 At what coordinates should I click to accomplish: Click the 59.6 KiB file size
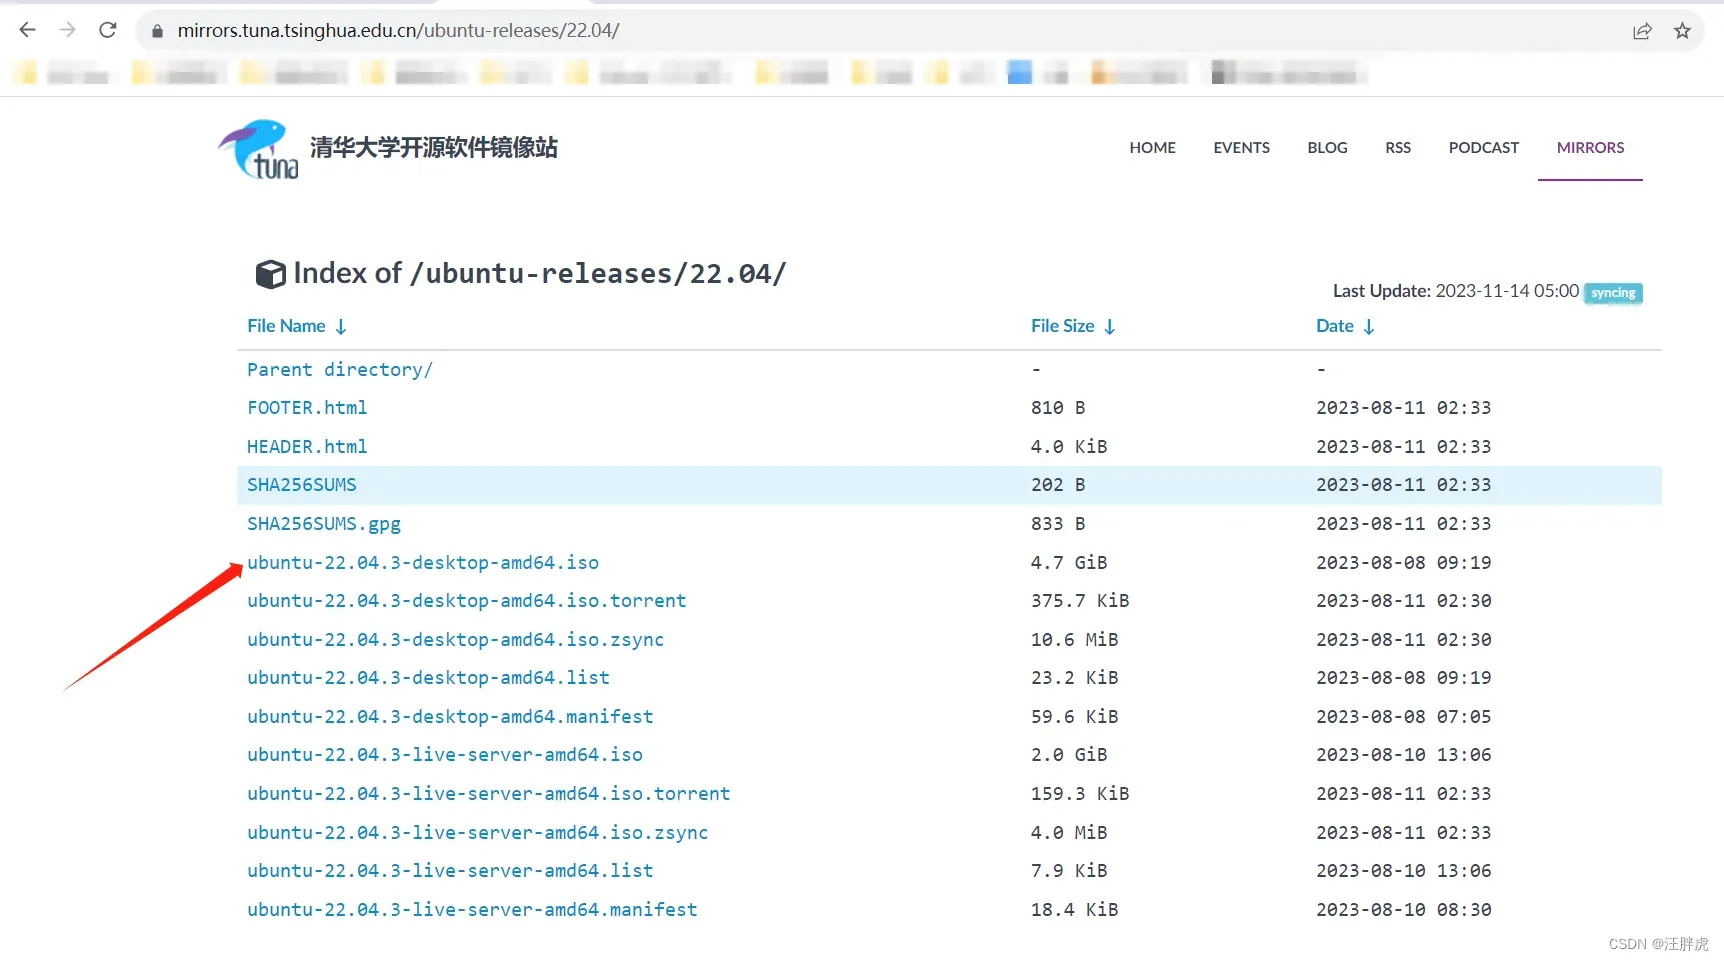[1075, 717]
